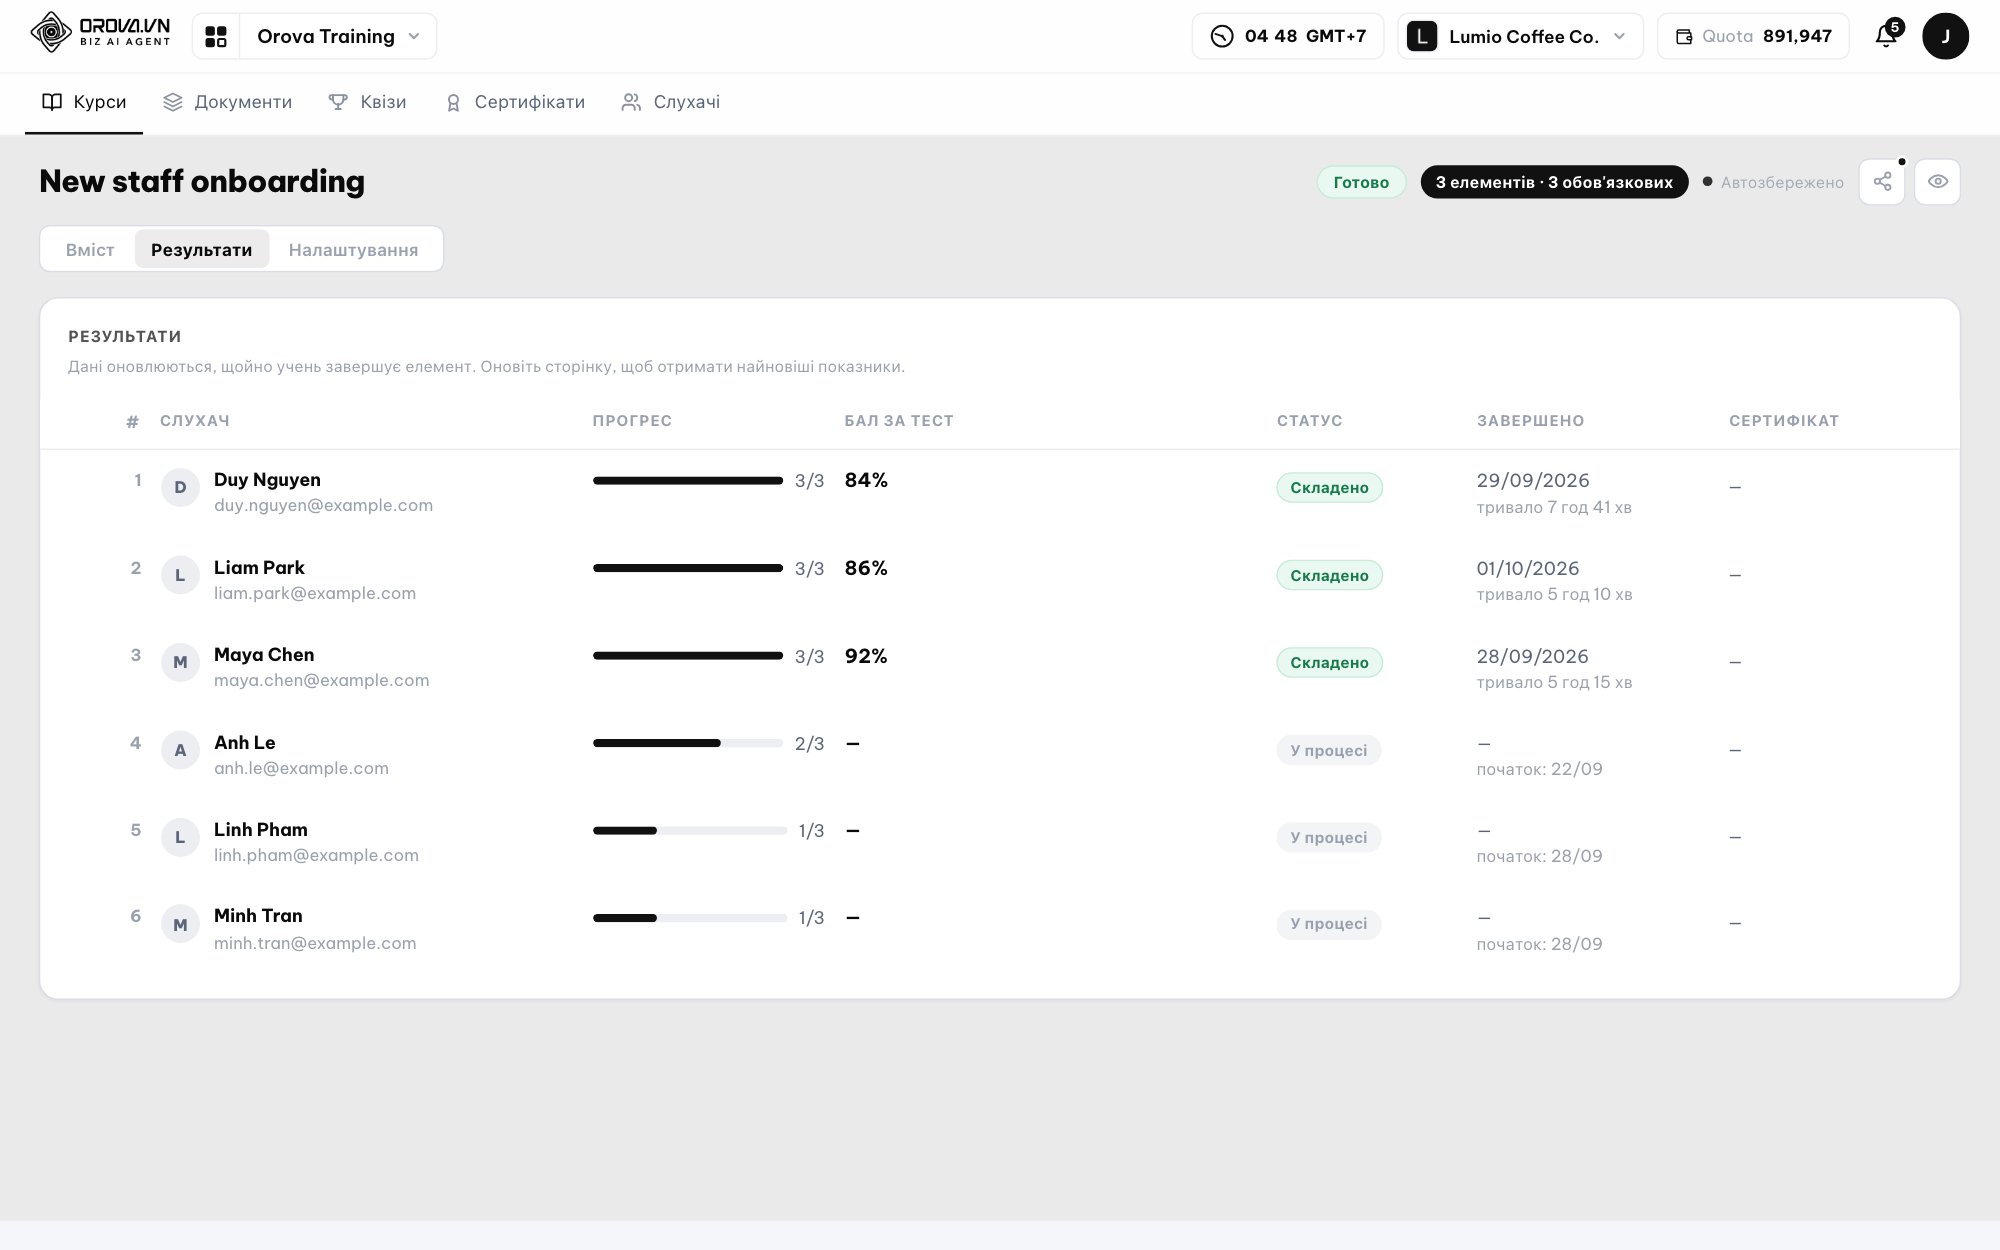Click the Orova.vn logo

[x=100, y=33]
